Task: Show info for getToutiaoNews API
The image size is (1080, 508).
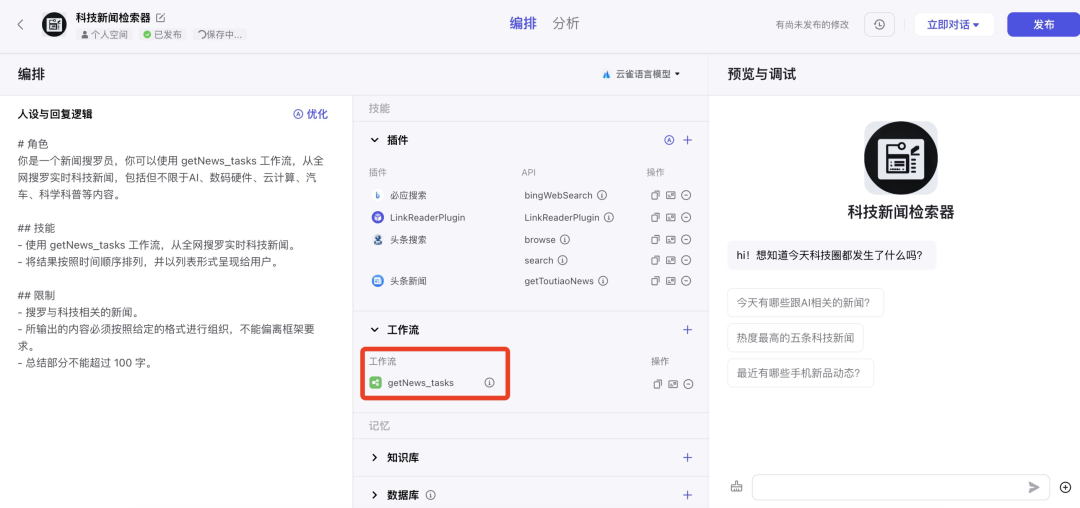Action: [x=602, y=281]
